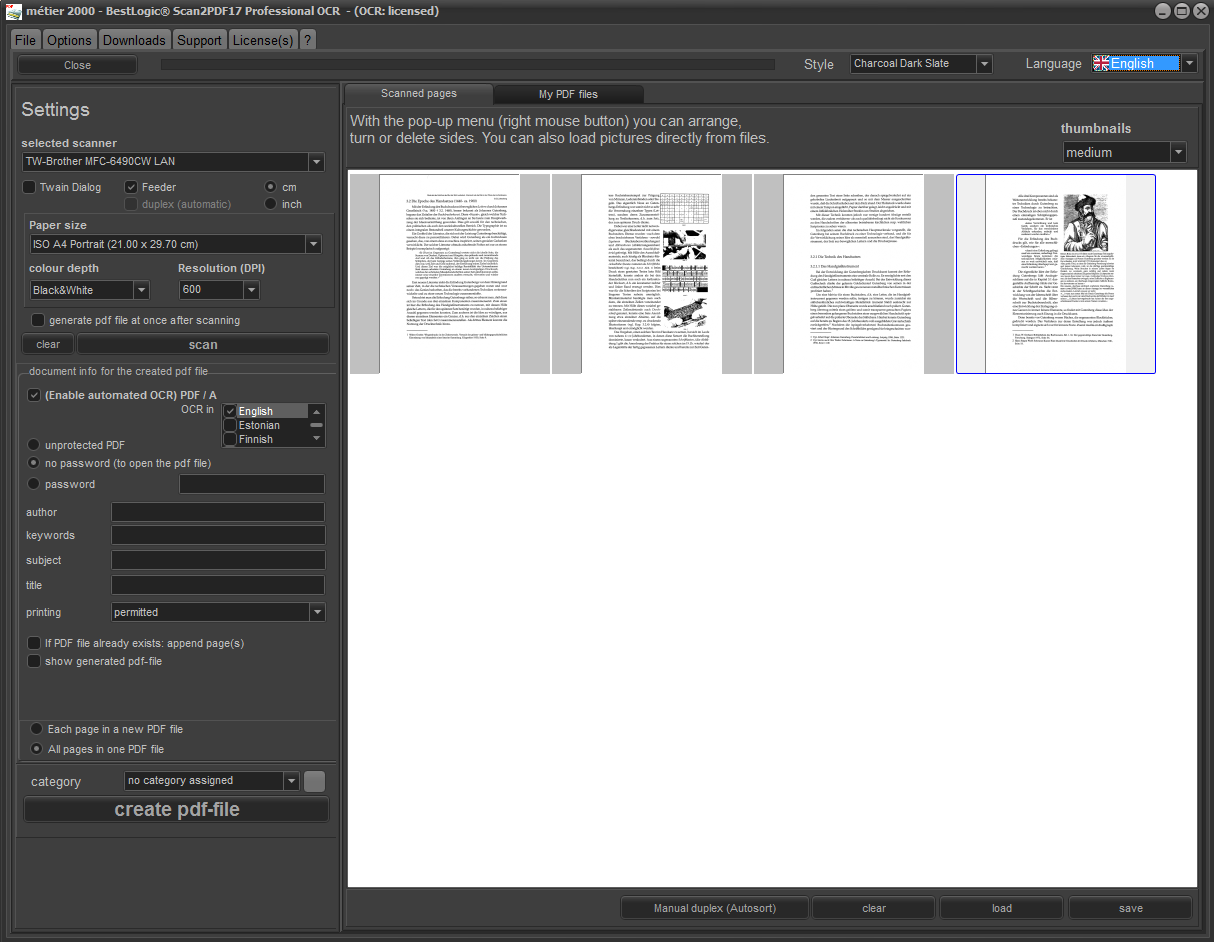
Task: Enable the Twain Dialog checkbox
Action: coord(30,187)
